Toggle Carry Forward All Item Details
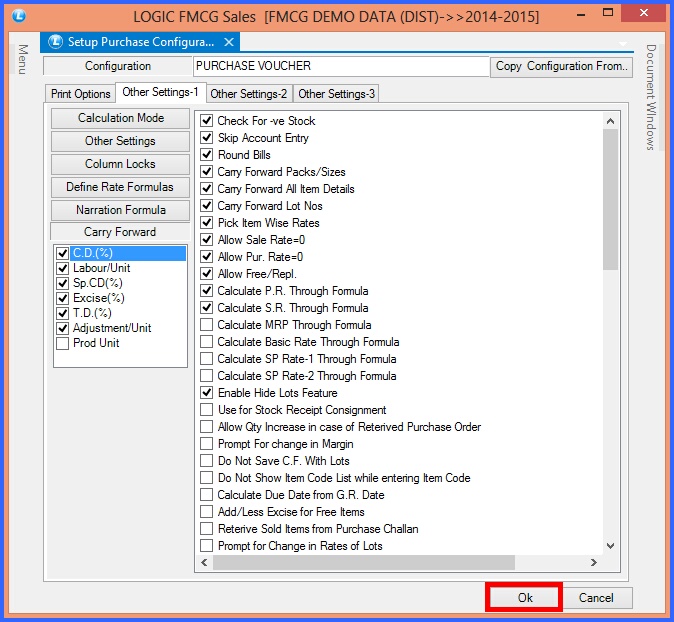674x622 pixels. tap(207, 189)
